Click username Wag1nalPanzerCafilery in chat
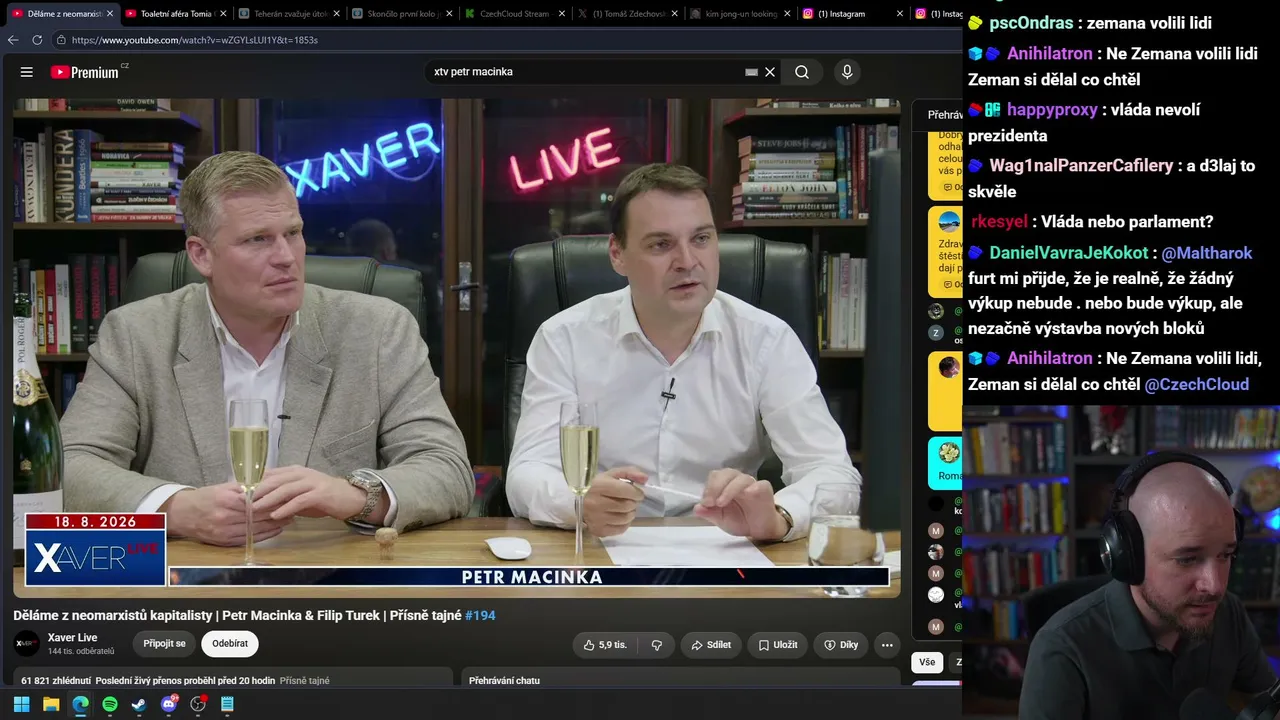 coord(1081,166)
